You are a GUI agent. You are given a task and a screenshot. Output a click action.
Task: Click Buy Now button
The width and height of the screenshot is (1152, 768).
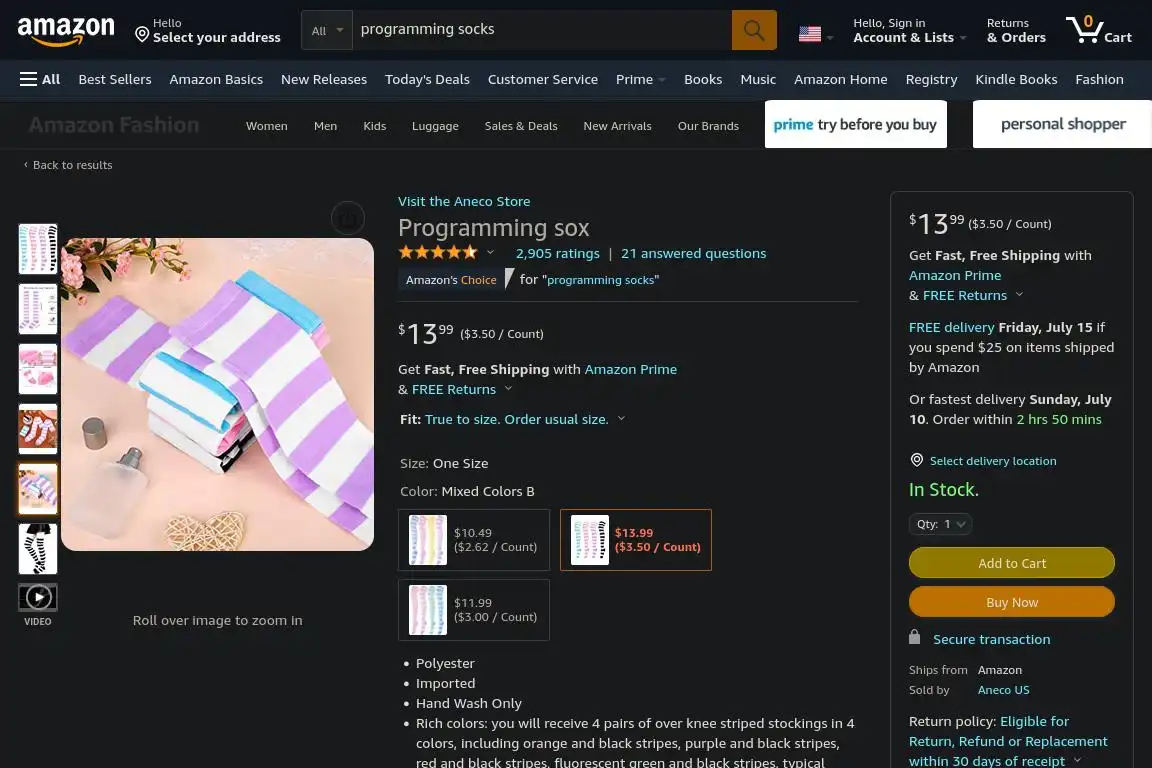click(1012, 602)
